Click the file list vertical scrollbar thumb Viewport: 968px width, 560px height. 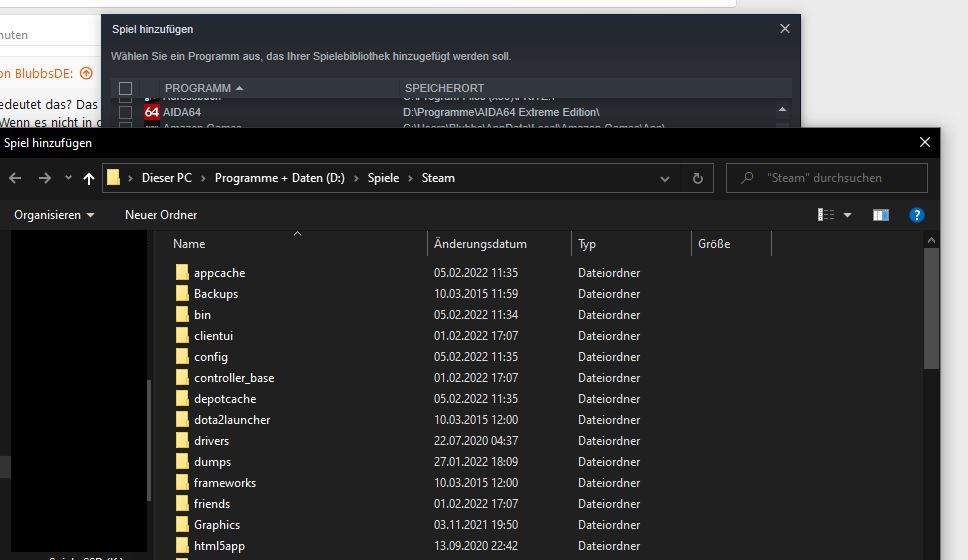(932, 309)
